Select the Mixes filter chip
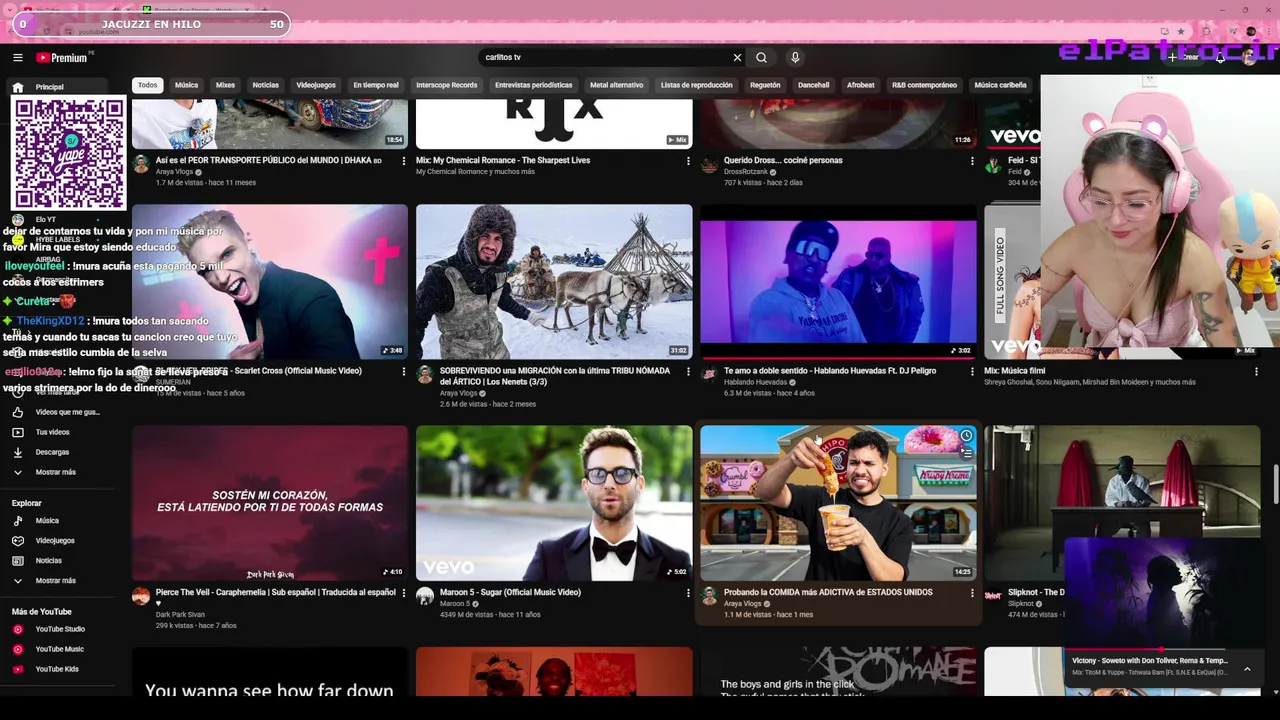 [x=225, y=85]
